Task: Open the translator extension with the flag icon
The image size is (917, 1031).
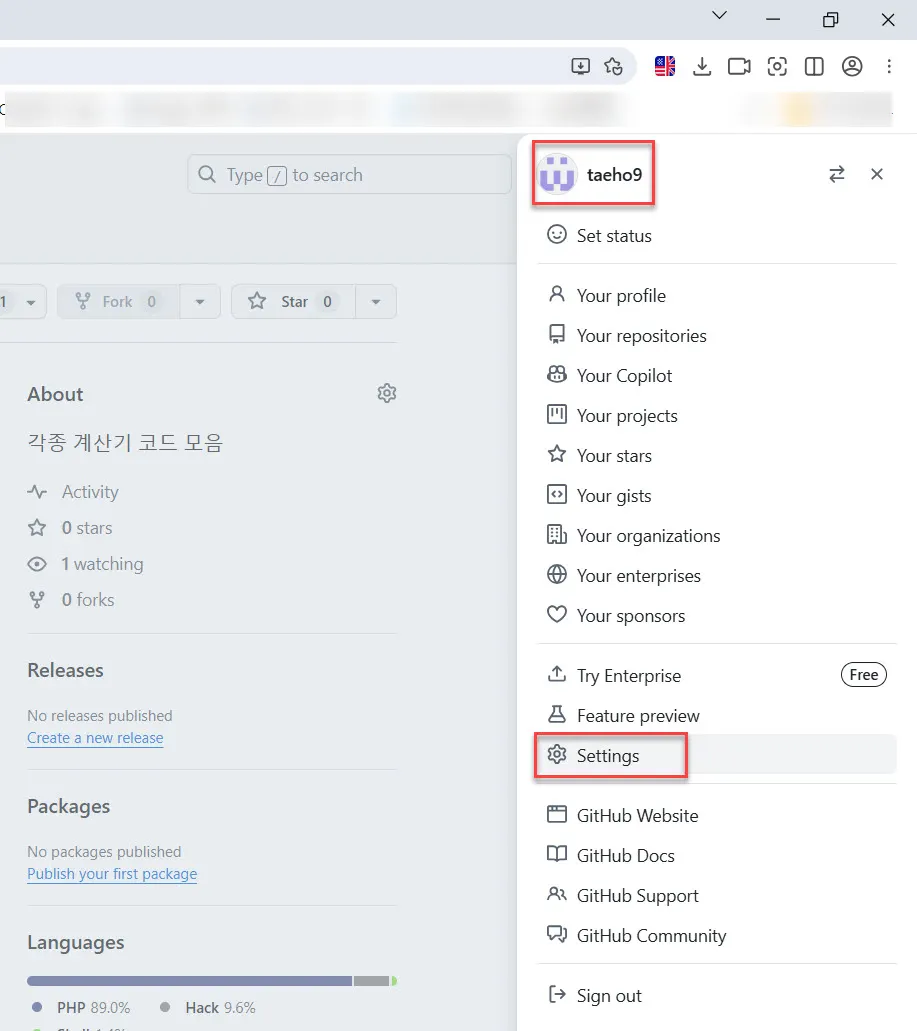Action: [x=664, y=66]
